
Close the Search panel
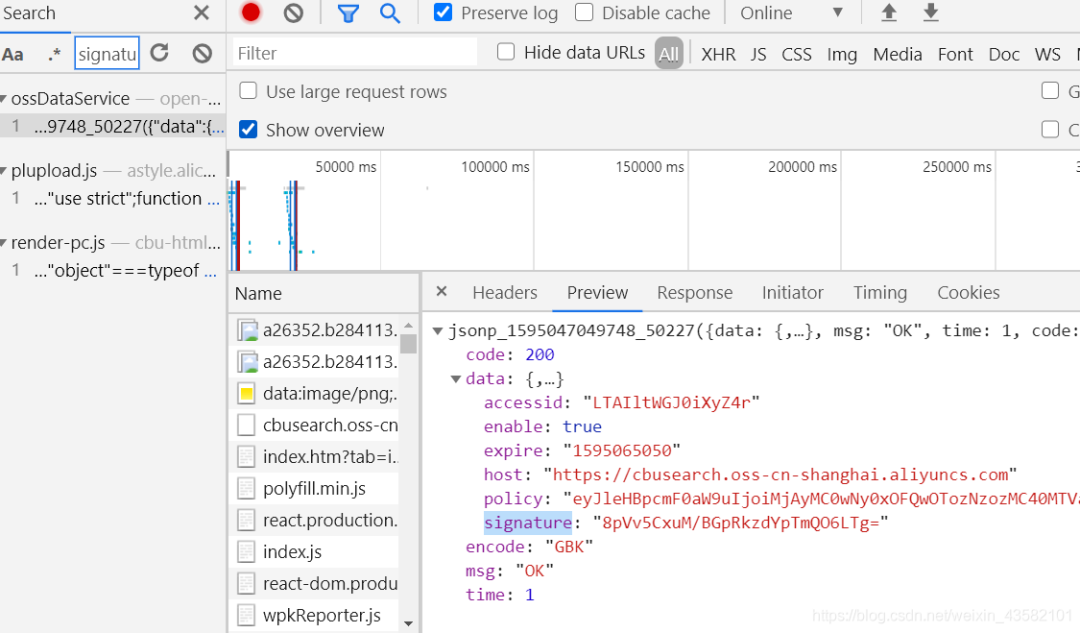coord(201,13)
